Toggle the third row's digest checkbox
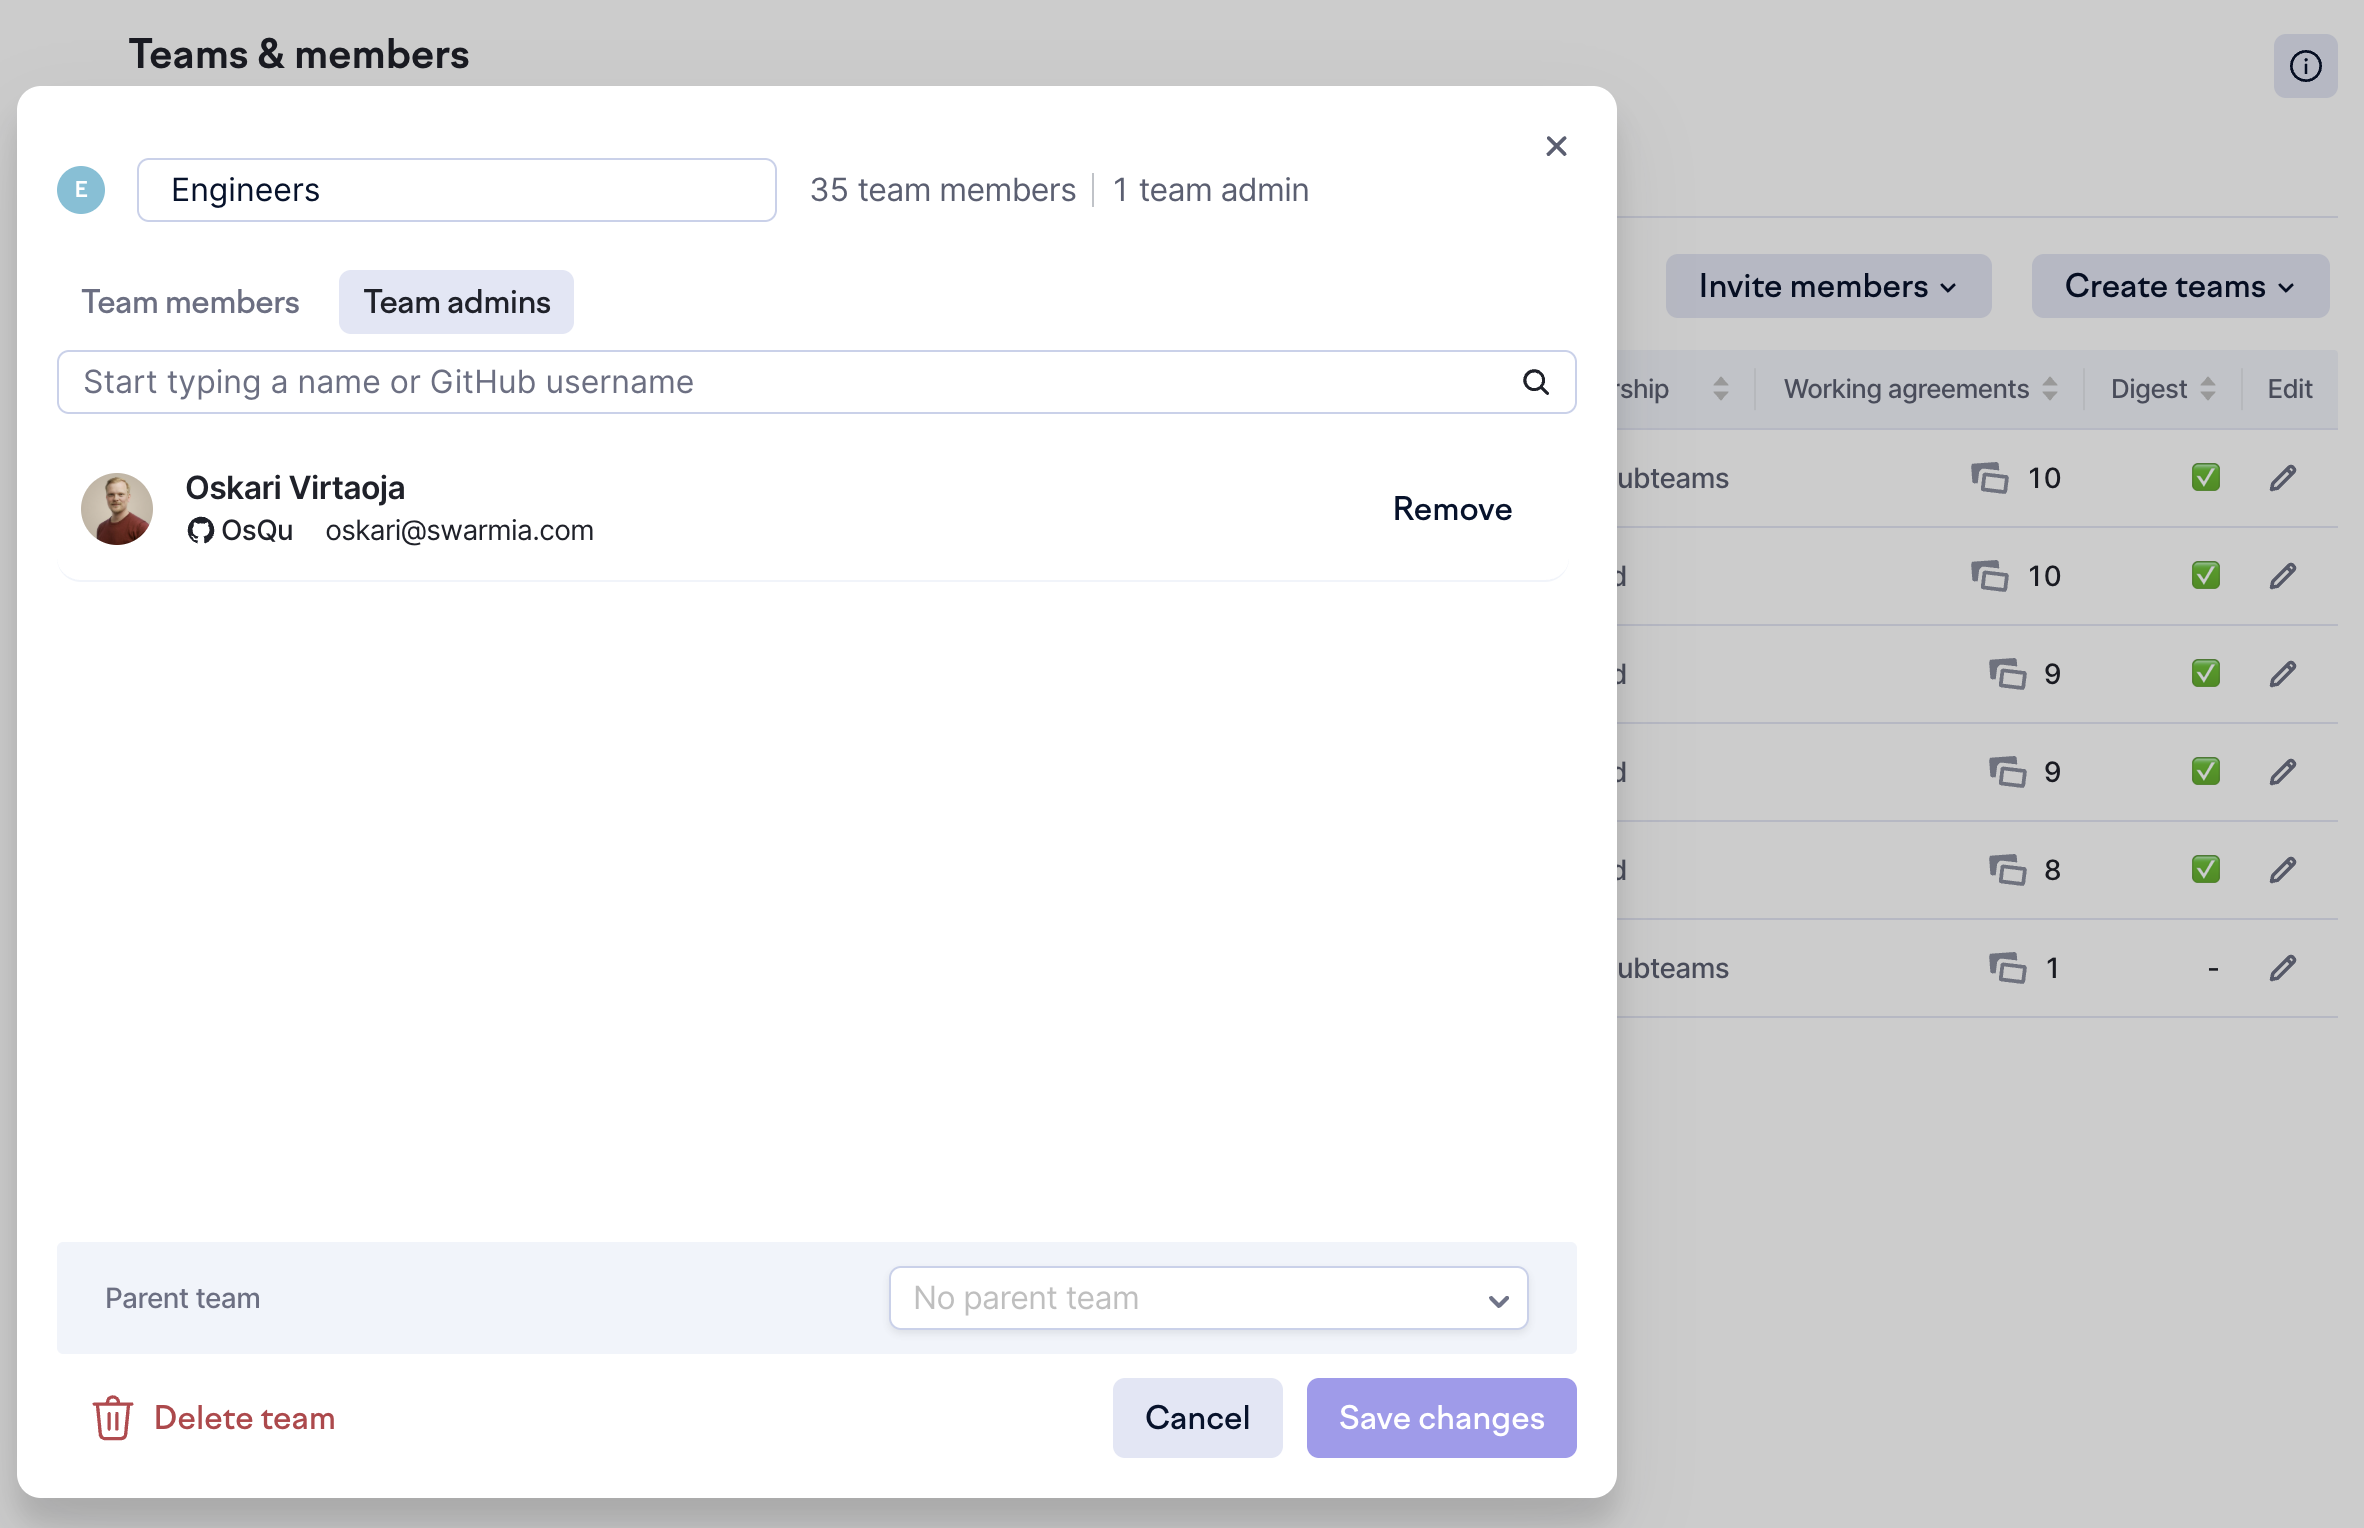2364x1528 pixels. coord(2205,674)
